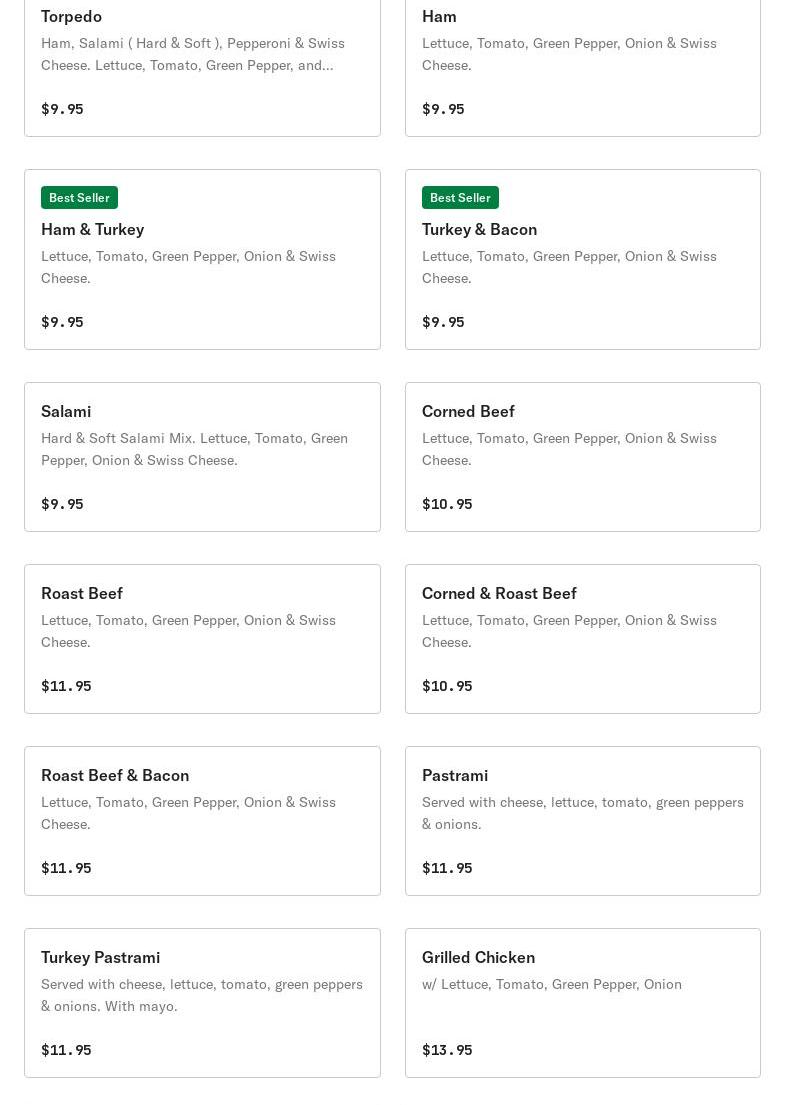Click the $13.95 Grilled Chicken price
The width and height of the screenshot is (785, 1105).
tap(447, 1049)
